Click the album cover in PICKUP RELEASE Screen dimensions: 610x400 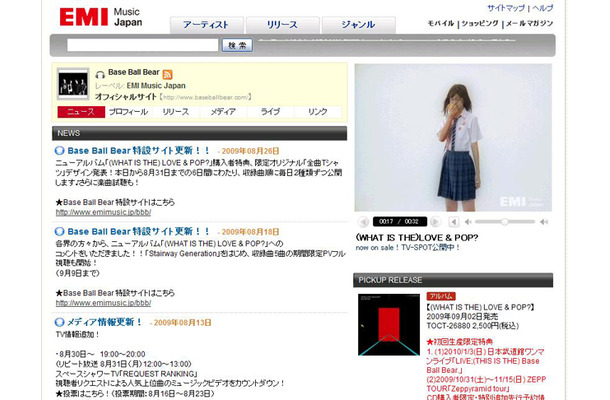coord(389,325)
